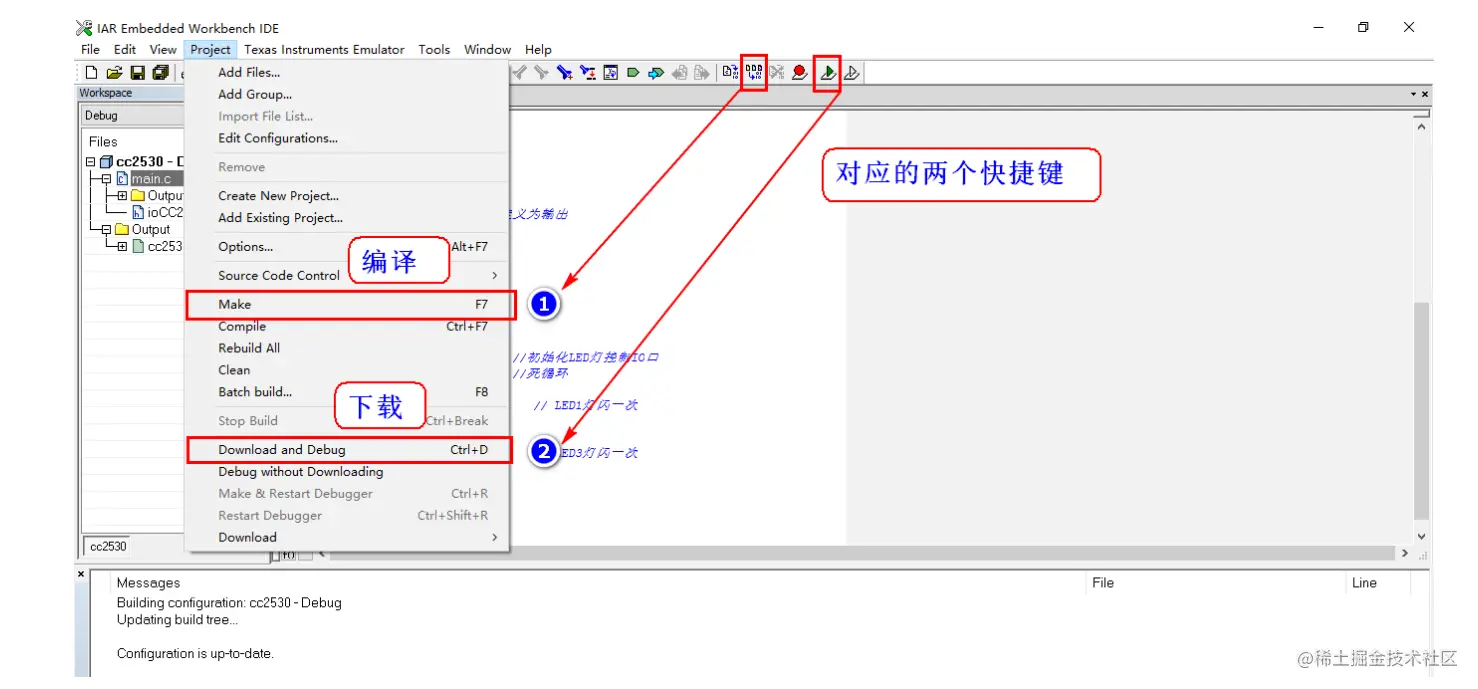Choose Debug without Downloading menu entry

[347, 472]
